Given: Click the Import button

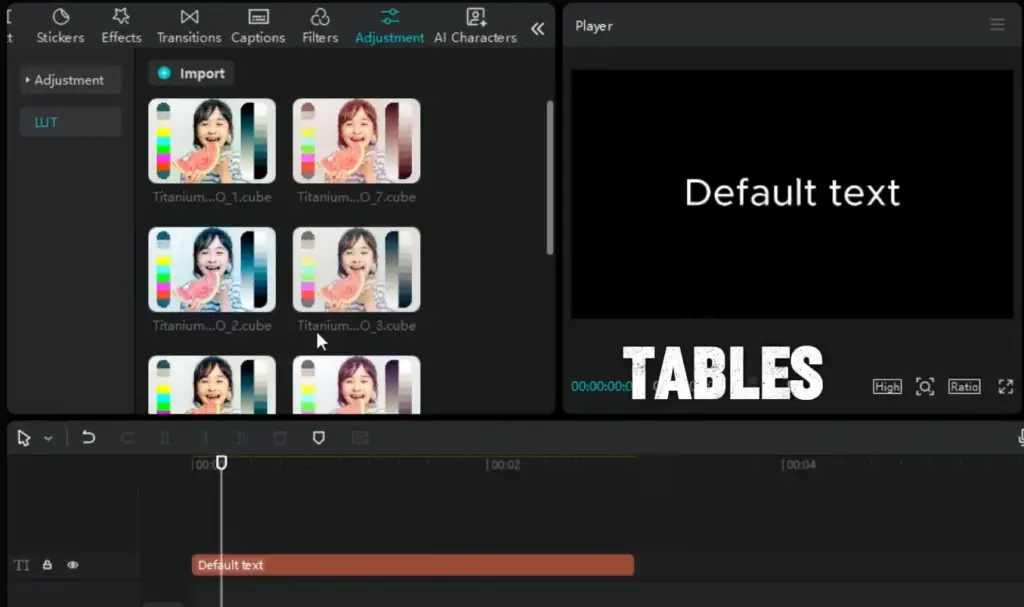Looking at the screenshot, I should tap(190, 72).
